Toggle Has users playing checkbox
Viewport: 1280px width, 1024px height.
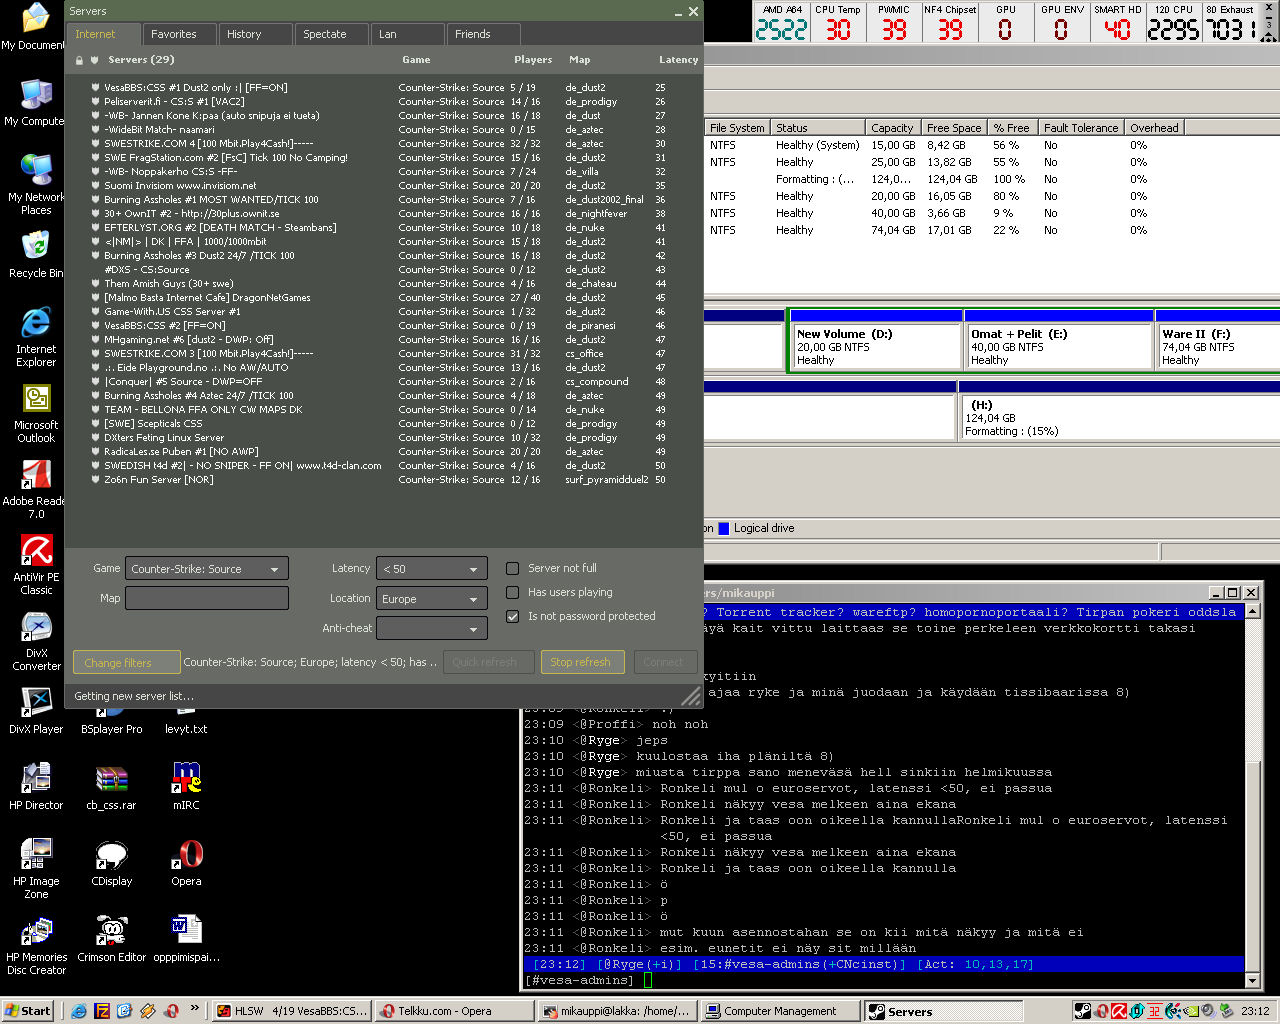513,592
